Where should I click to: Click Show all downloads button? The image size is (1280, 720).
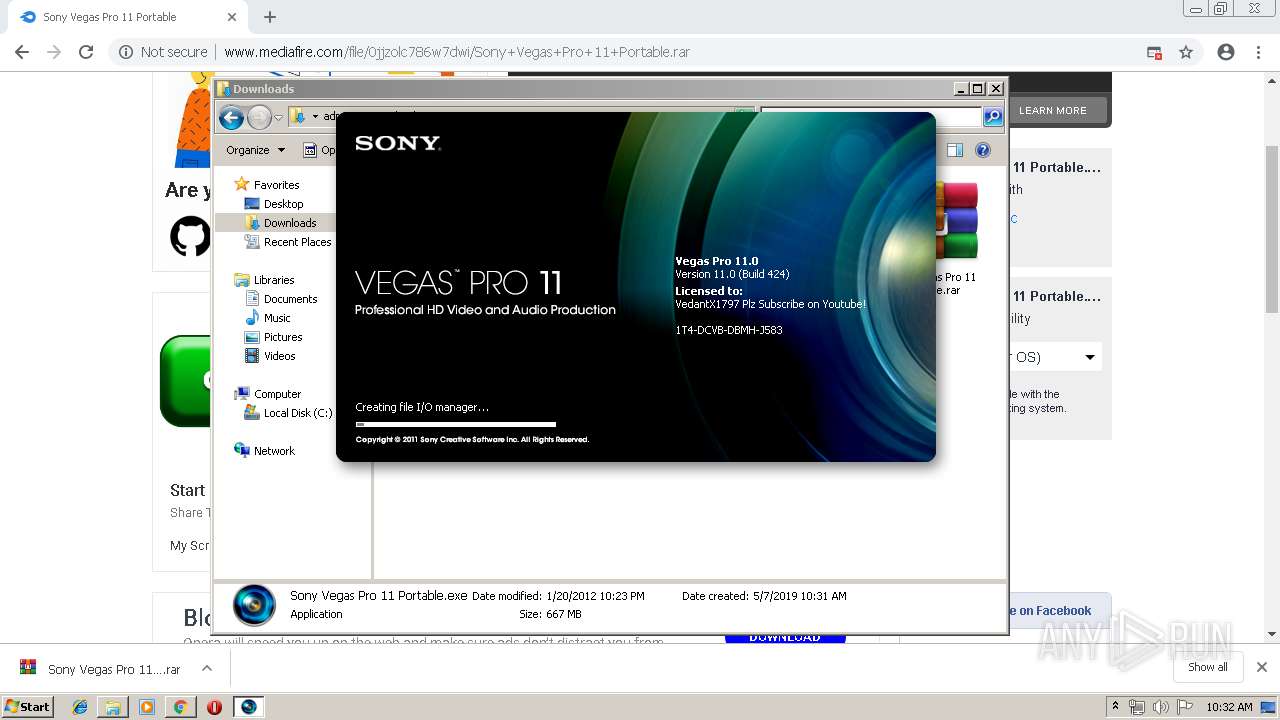tap(1207, 667)
